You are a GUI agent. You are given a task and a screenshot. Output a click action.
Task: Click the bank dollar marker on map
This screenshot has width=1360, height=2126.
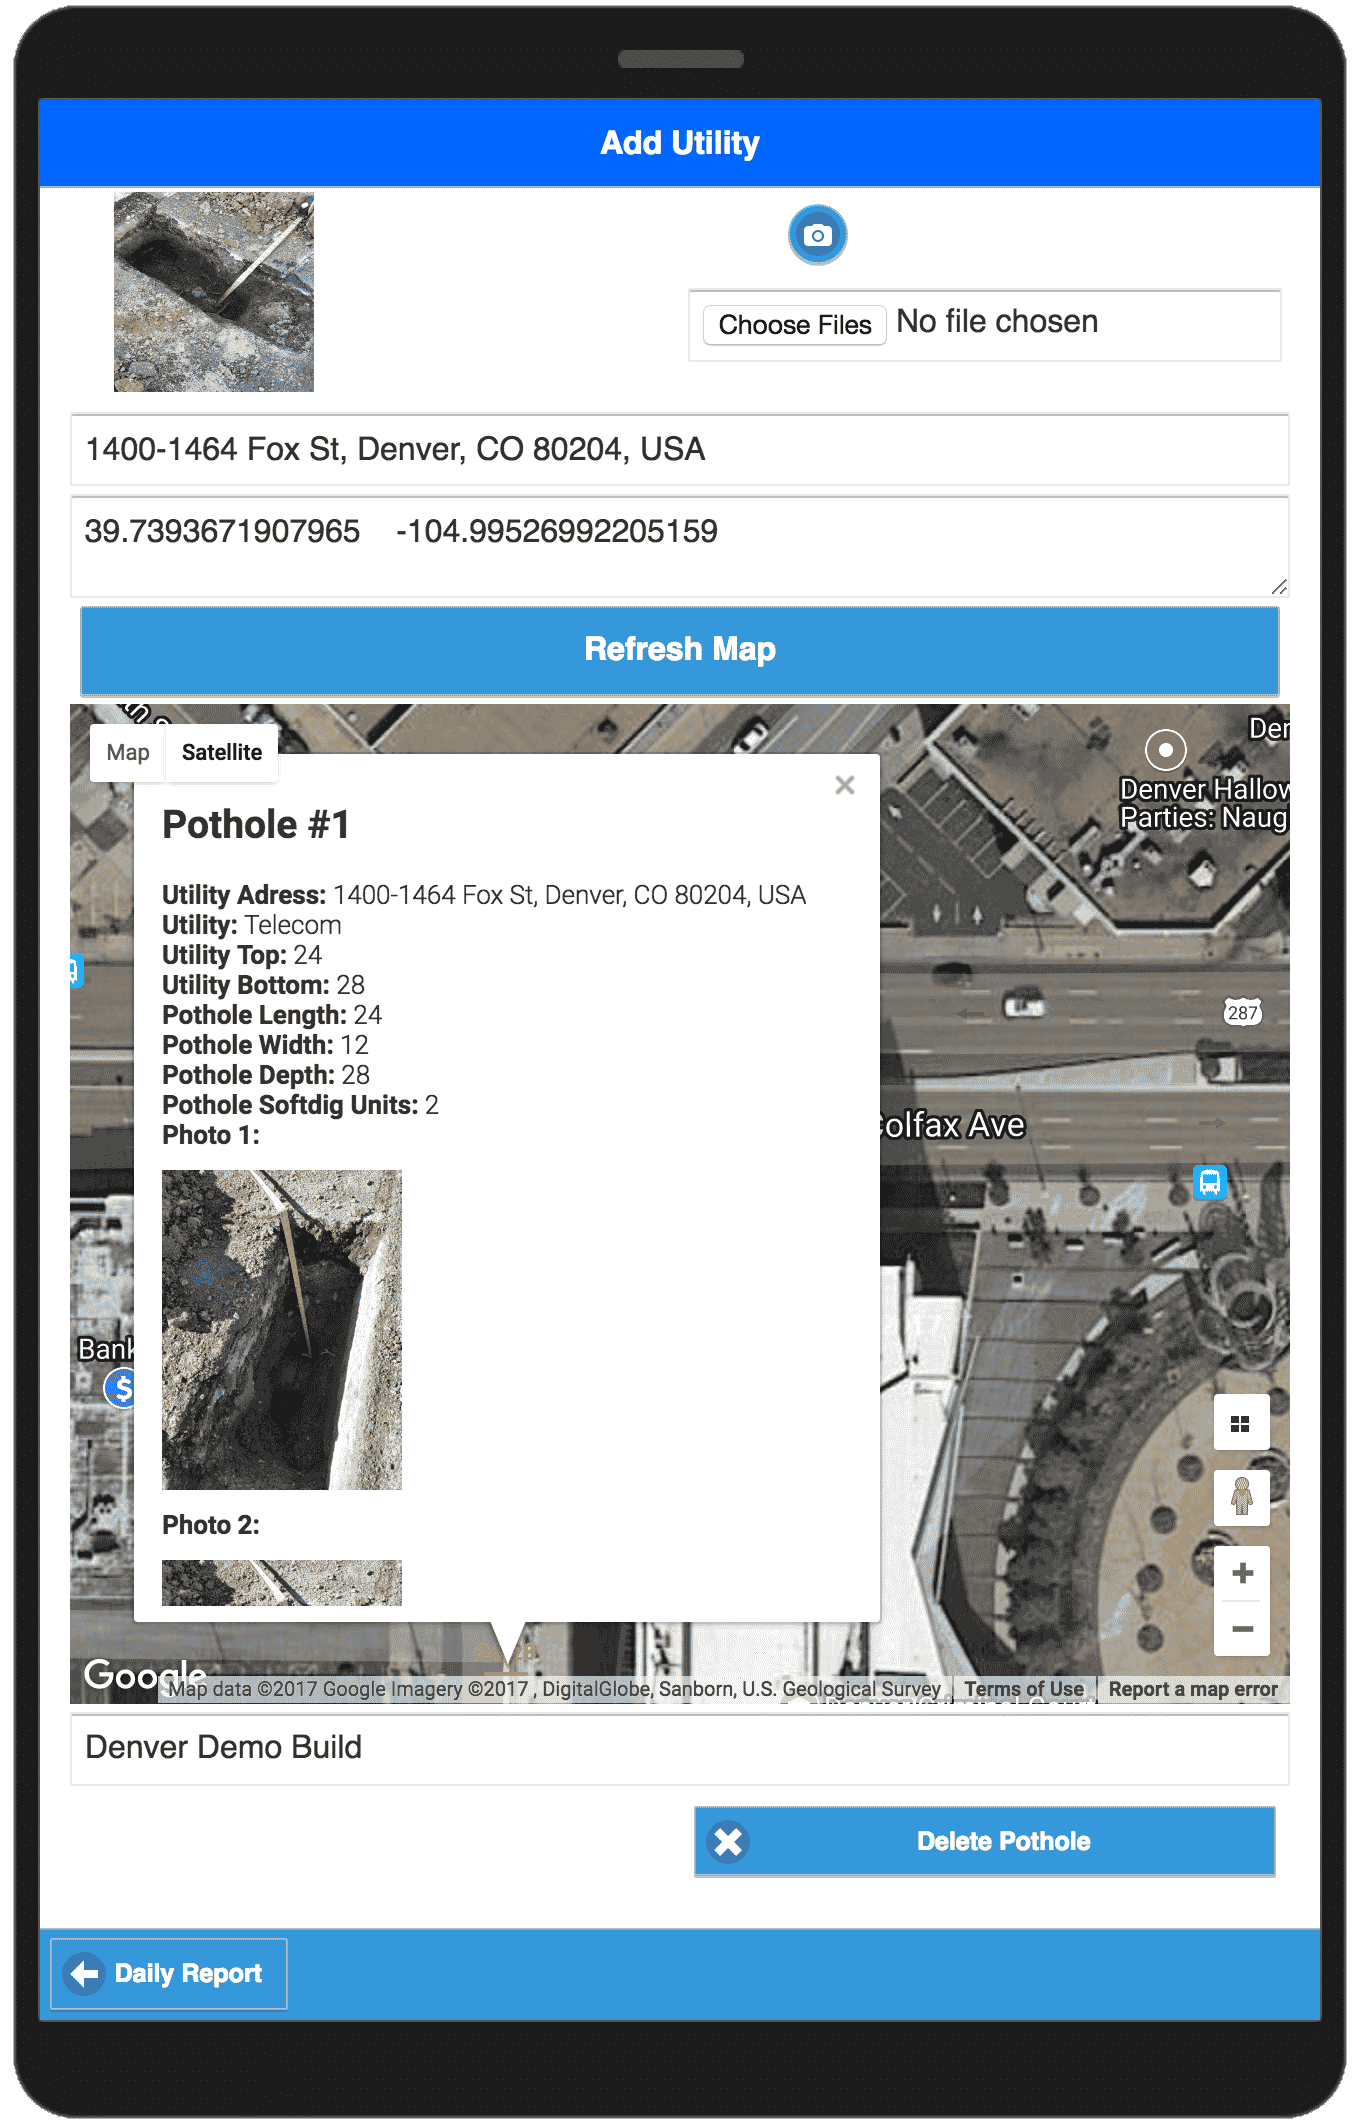click(x=121, y=1388)
